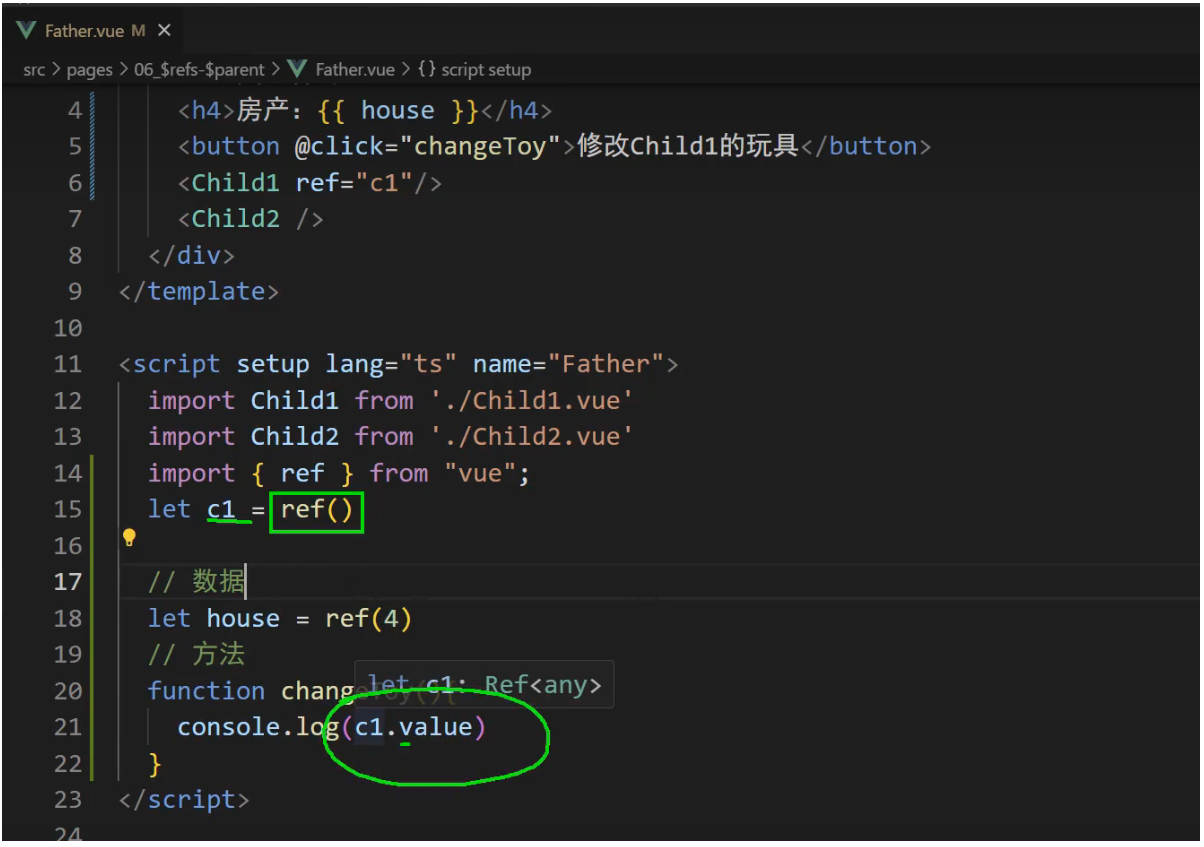Click the lightbulb quick-fix icon
Screen dimensions: 1204x847
(x=129, y=538)
